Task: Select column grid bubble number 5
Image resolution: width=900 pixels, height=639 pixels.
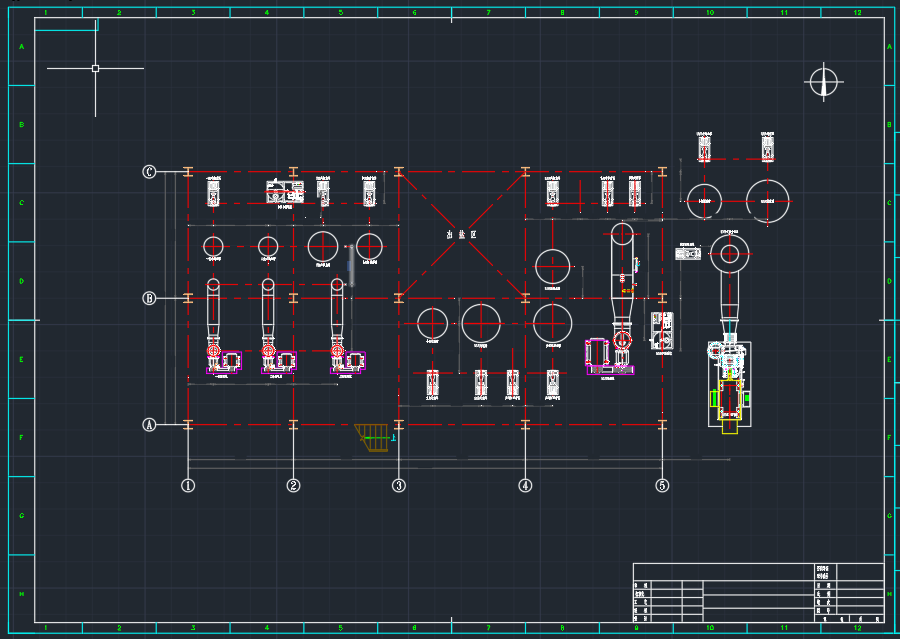Action: [662, 486]
